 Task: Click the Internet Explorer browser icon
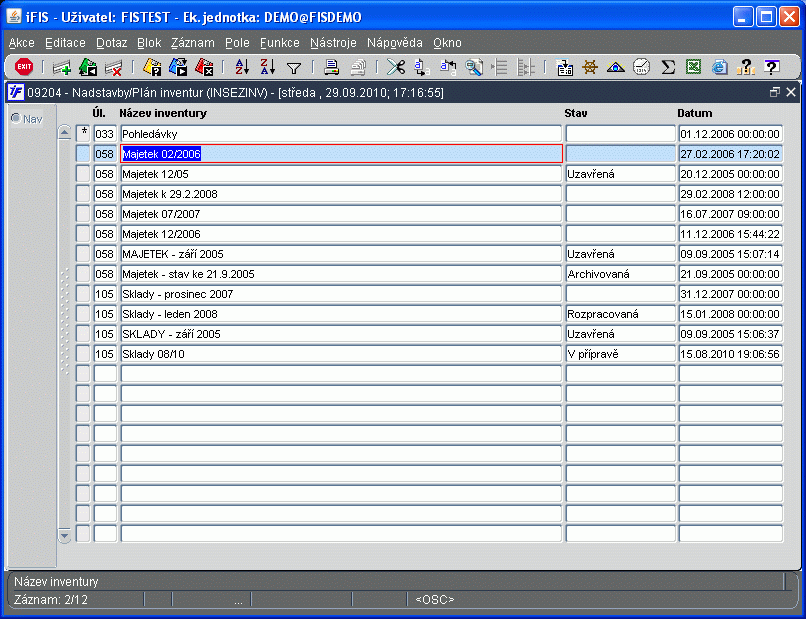[720, 67]
